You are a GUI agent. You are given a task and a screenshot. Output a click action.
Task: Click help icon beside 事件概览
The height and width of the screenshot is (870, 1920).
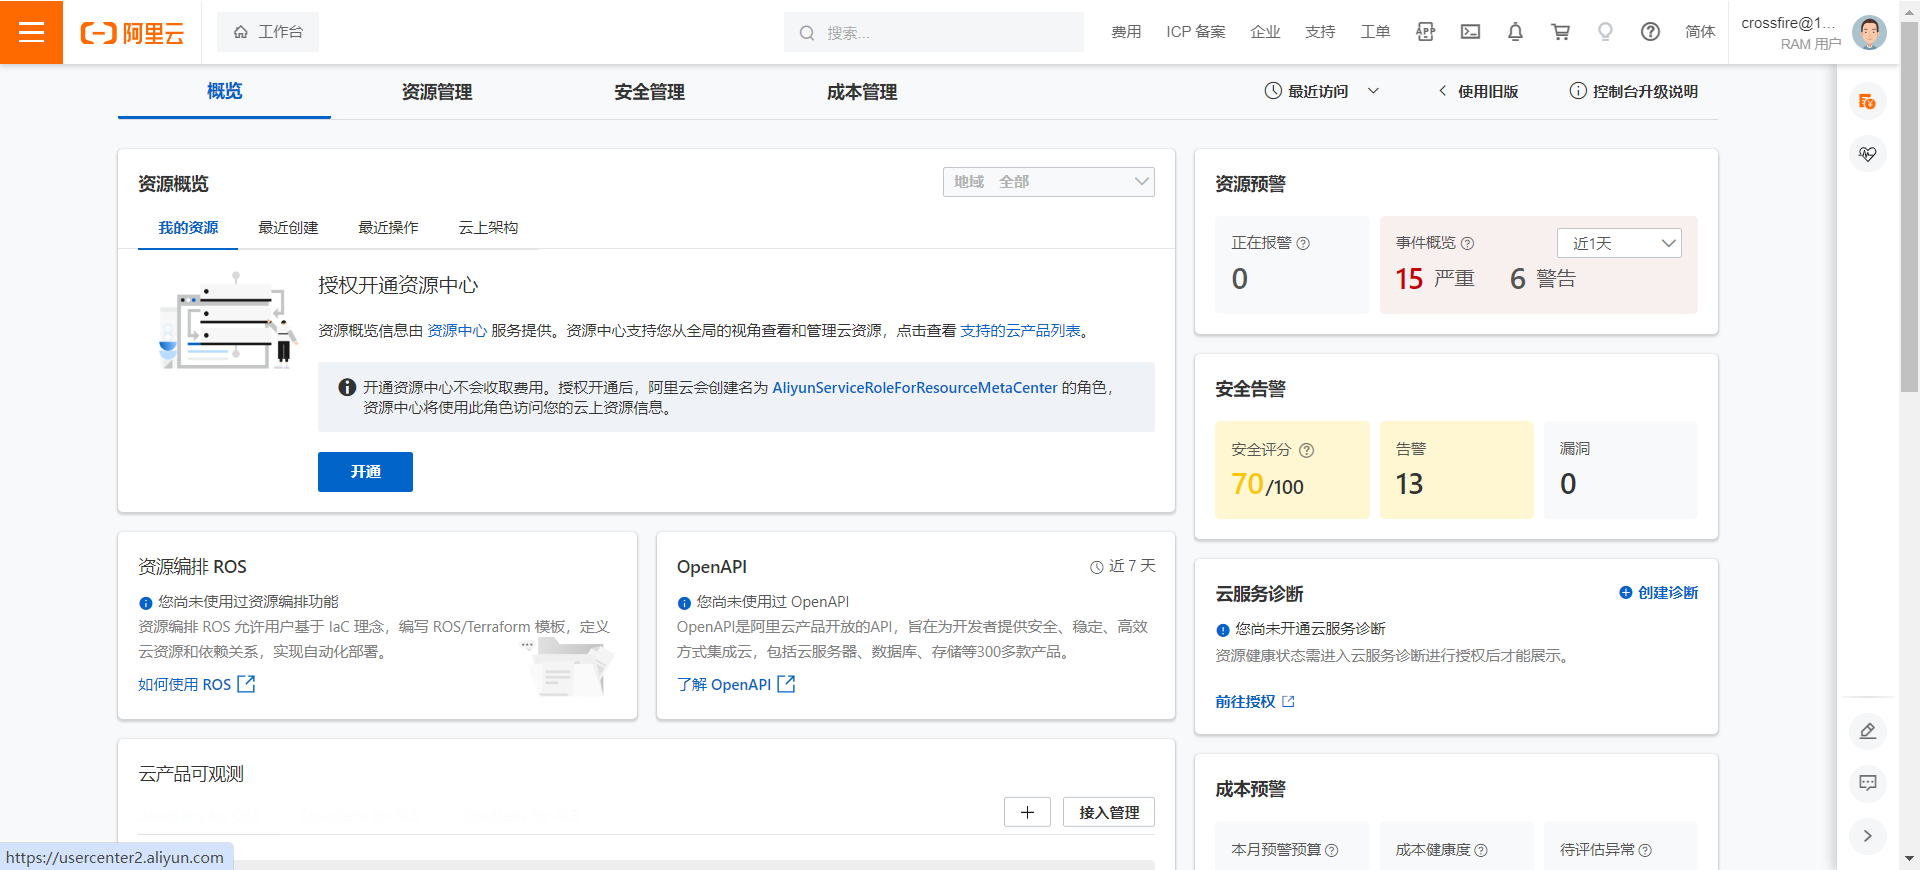tap(1467, 243)
